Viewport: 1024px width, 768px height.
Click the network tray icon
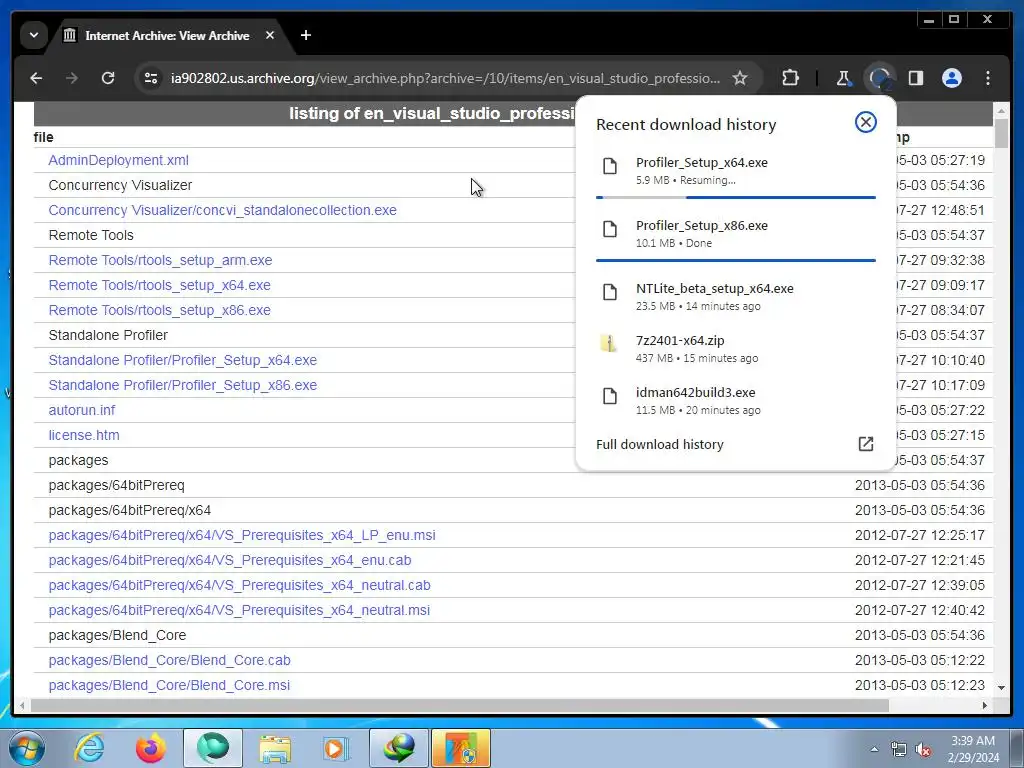click(x=899, y=749)
